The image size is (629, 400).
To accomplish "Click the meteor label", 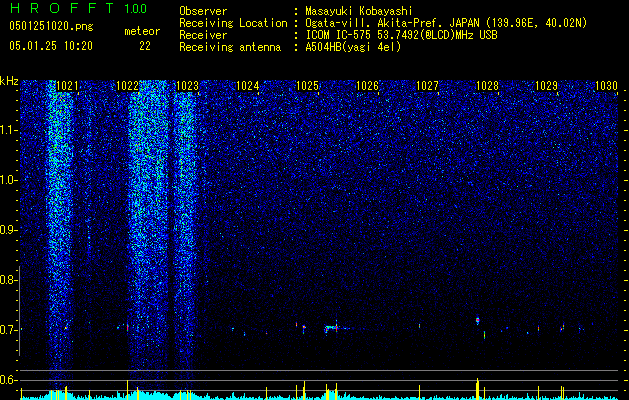I will point(142,31).
